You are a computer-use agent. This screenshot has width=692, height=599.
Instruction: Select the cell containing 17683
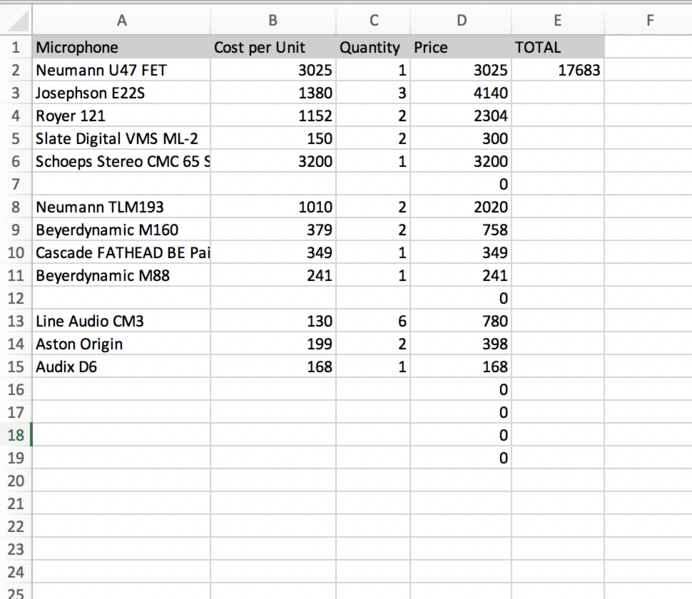[557, 70]
